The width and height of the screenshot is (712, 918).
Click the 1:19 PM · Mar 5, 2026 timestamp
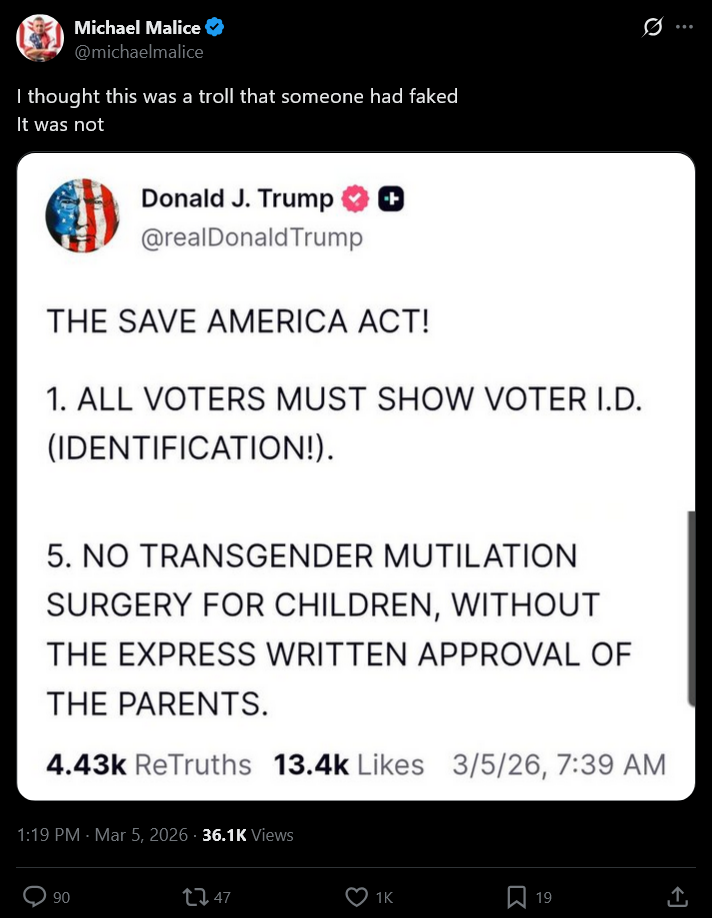coord(102,834)
